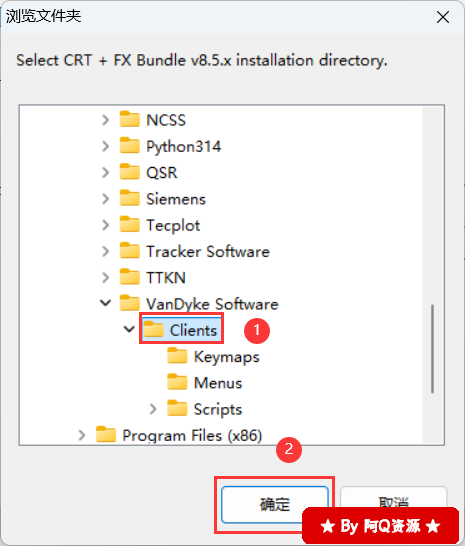Select the NCSS folder icon
465x546 pixels.
(x=130, y=119)
